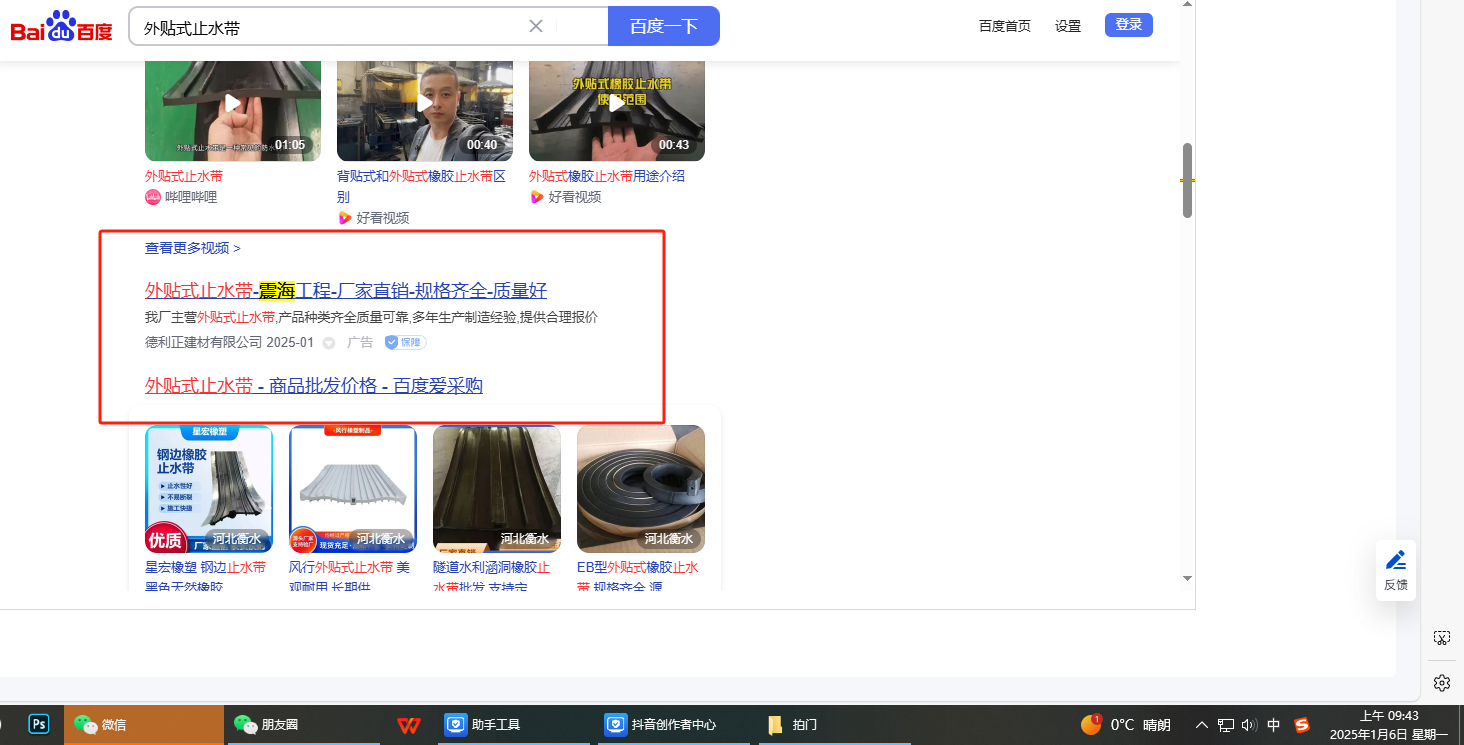This screenshot has height=745, width=1464.
Task: Click the blue 登录 button
Action: [x=1129, y=25]
